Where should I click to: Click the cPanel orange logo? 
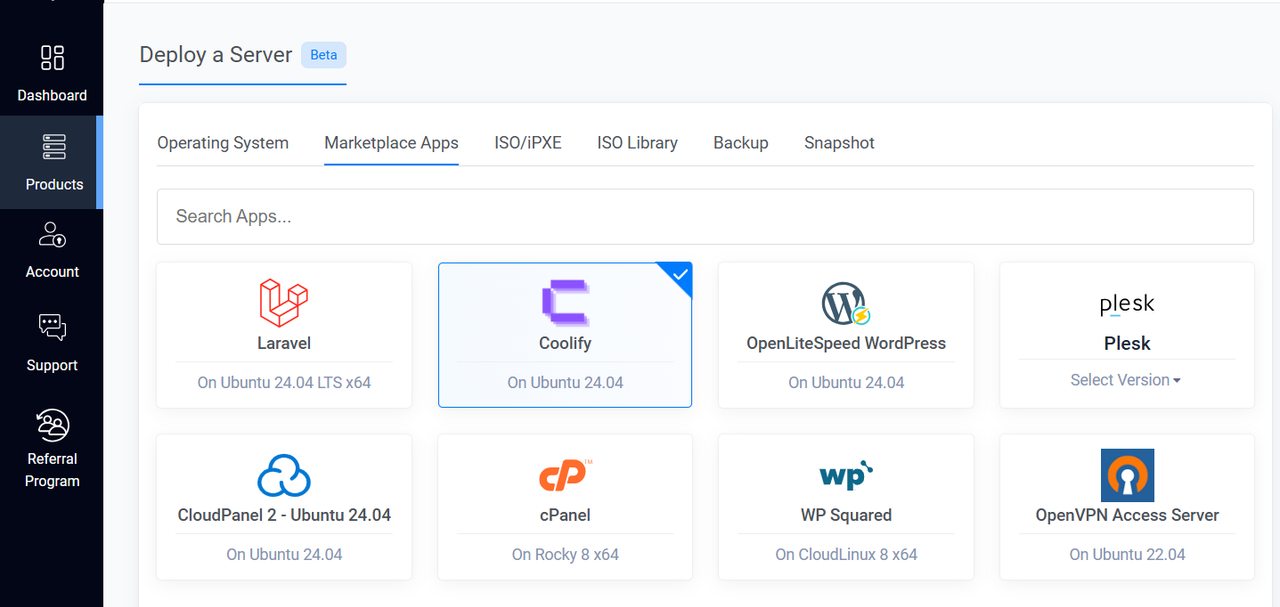[x=565, y=475]
